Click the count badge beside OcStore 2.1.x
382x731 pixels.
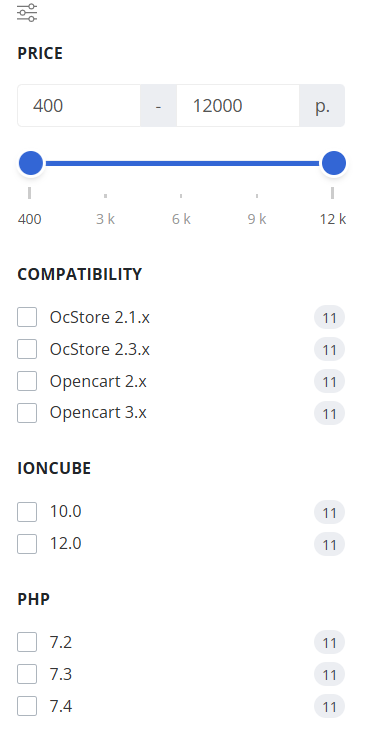(329, 317)
